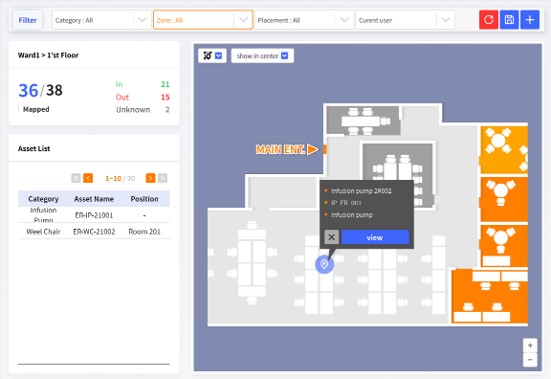The height and width of the screenshot is (379, 551).
Task: Click the Filter button
Action: [27, 20]
